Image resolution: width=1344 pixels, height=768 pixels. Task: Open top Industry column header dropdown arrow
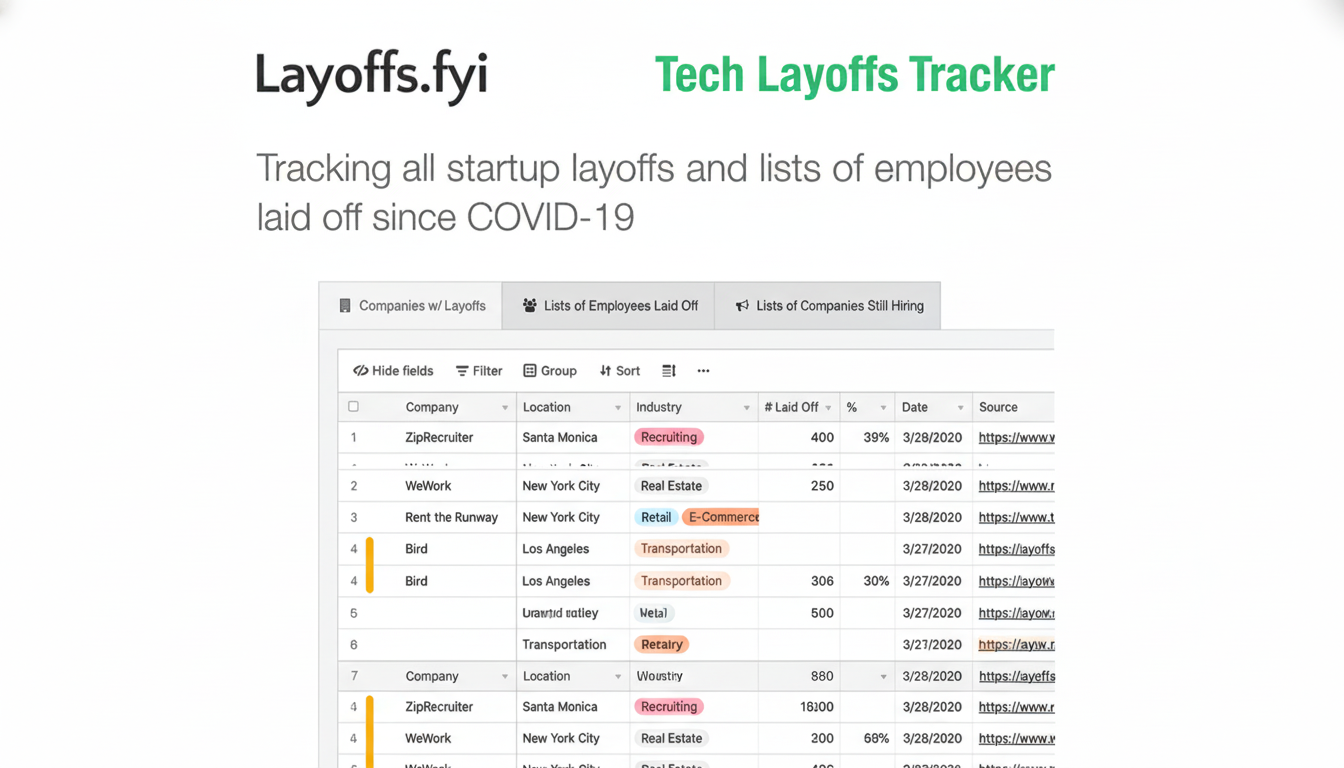(x=746, y=408)
